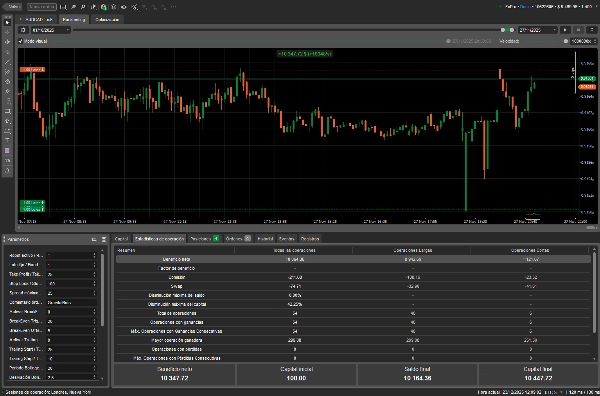Open the Backtesting tab

(x=74, y=20)
